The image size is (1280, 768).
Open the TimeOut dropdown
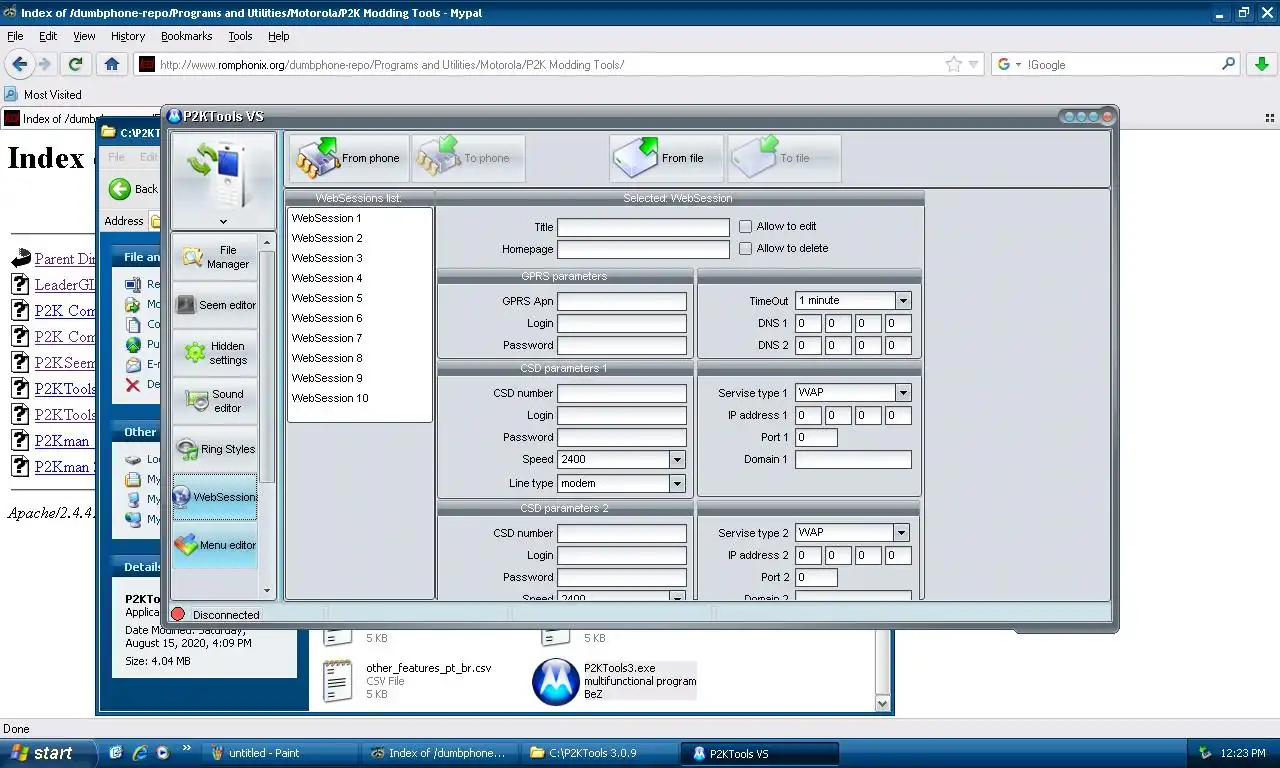tap(903, 301)
